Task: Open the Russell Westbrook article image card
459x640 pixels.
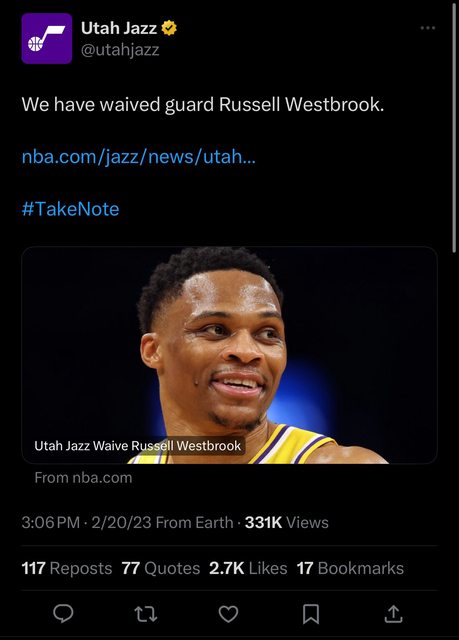Action: click(229, 355)
